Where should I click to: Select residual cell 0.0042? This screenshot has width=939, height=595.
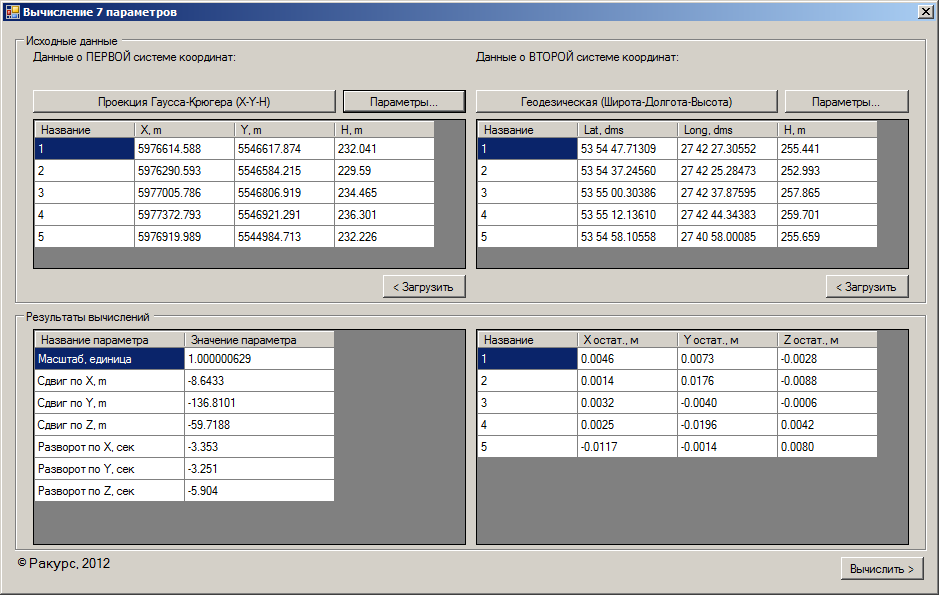(828, 425)
